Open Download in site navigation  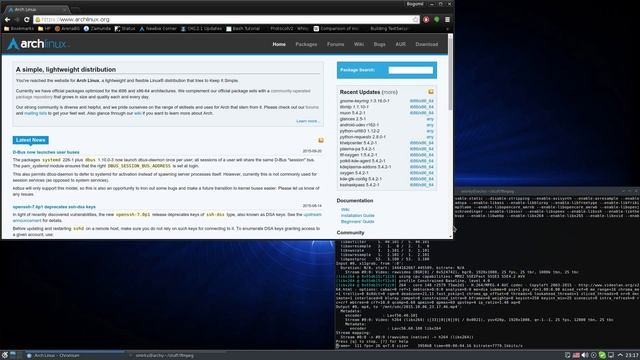[x=427, y=44]
